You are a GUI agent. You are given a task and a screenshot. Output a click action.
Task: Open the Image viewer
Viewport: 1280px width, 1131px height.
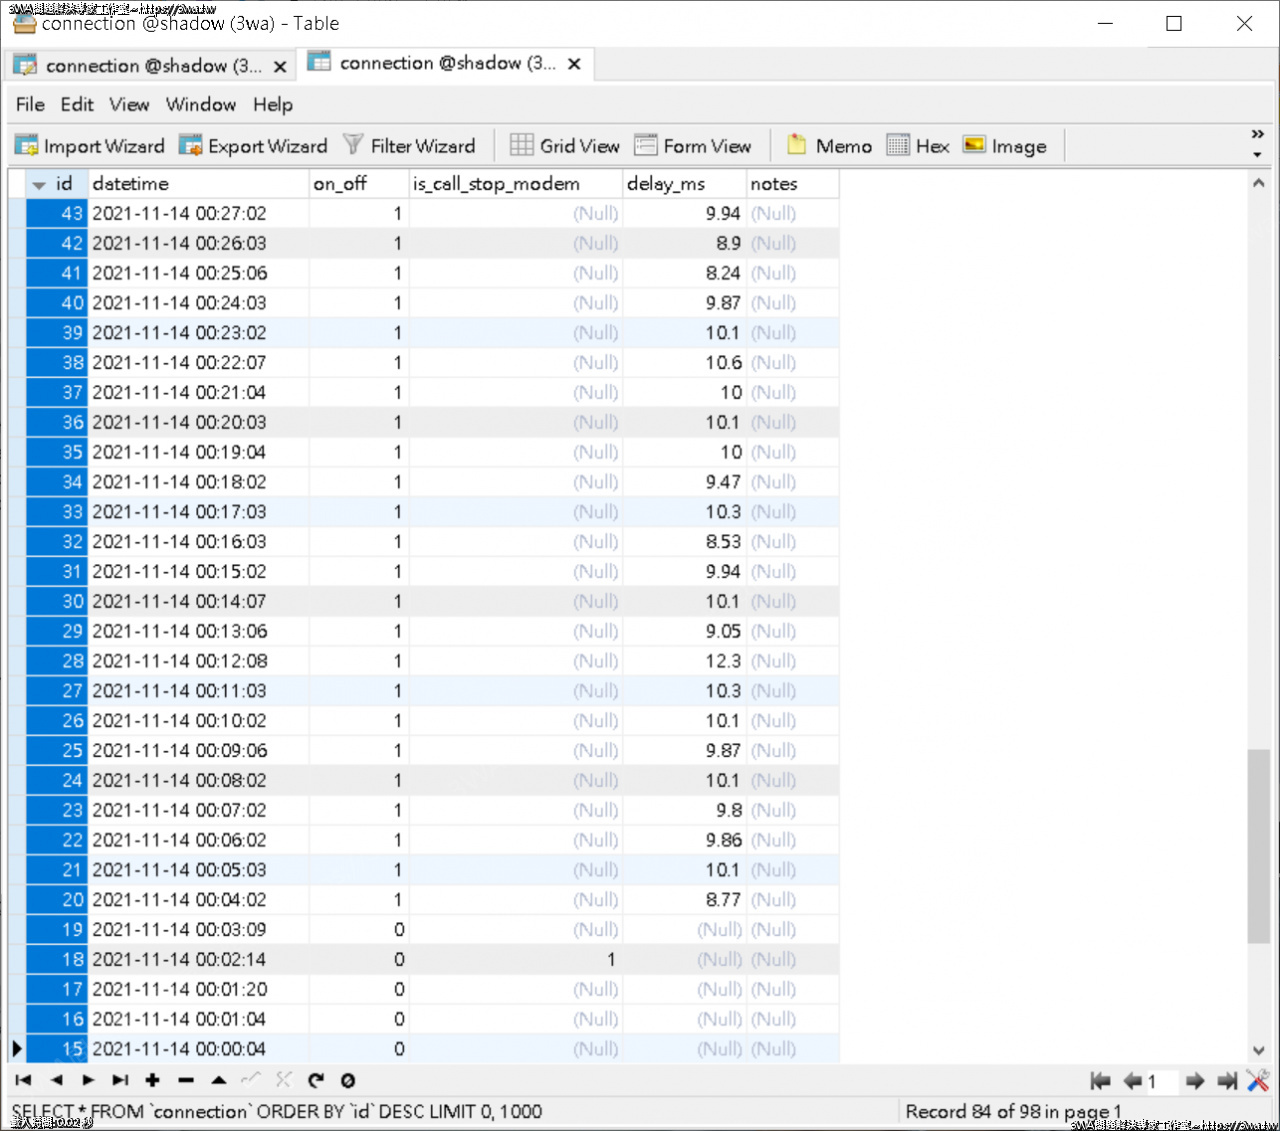[x=1004, y=145]
